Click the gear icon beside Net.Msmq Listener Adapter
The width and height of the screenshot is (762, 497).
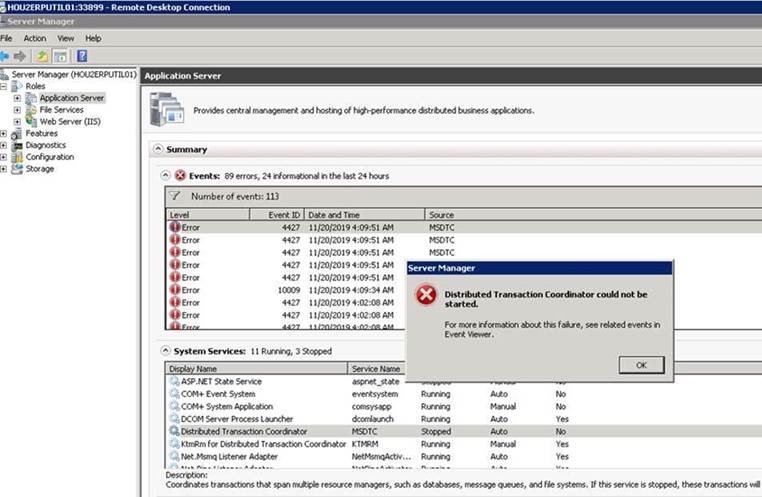174,457
